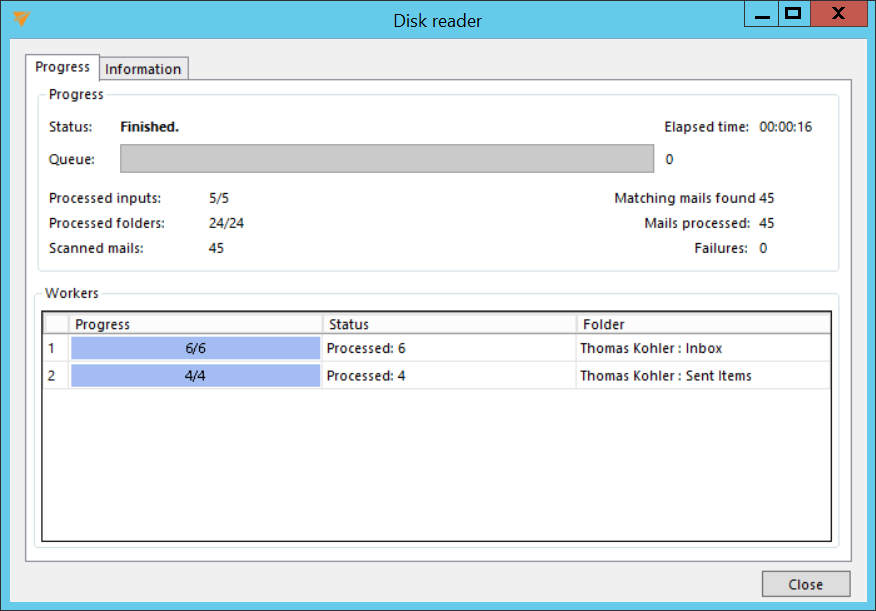Click the Status column header
The height and width of the screenshot is (611, 876).
(449, 324)
